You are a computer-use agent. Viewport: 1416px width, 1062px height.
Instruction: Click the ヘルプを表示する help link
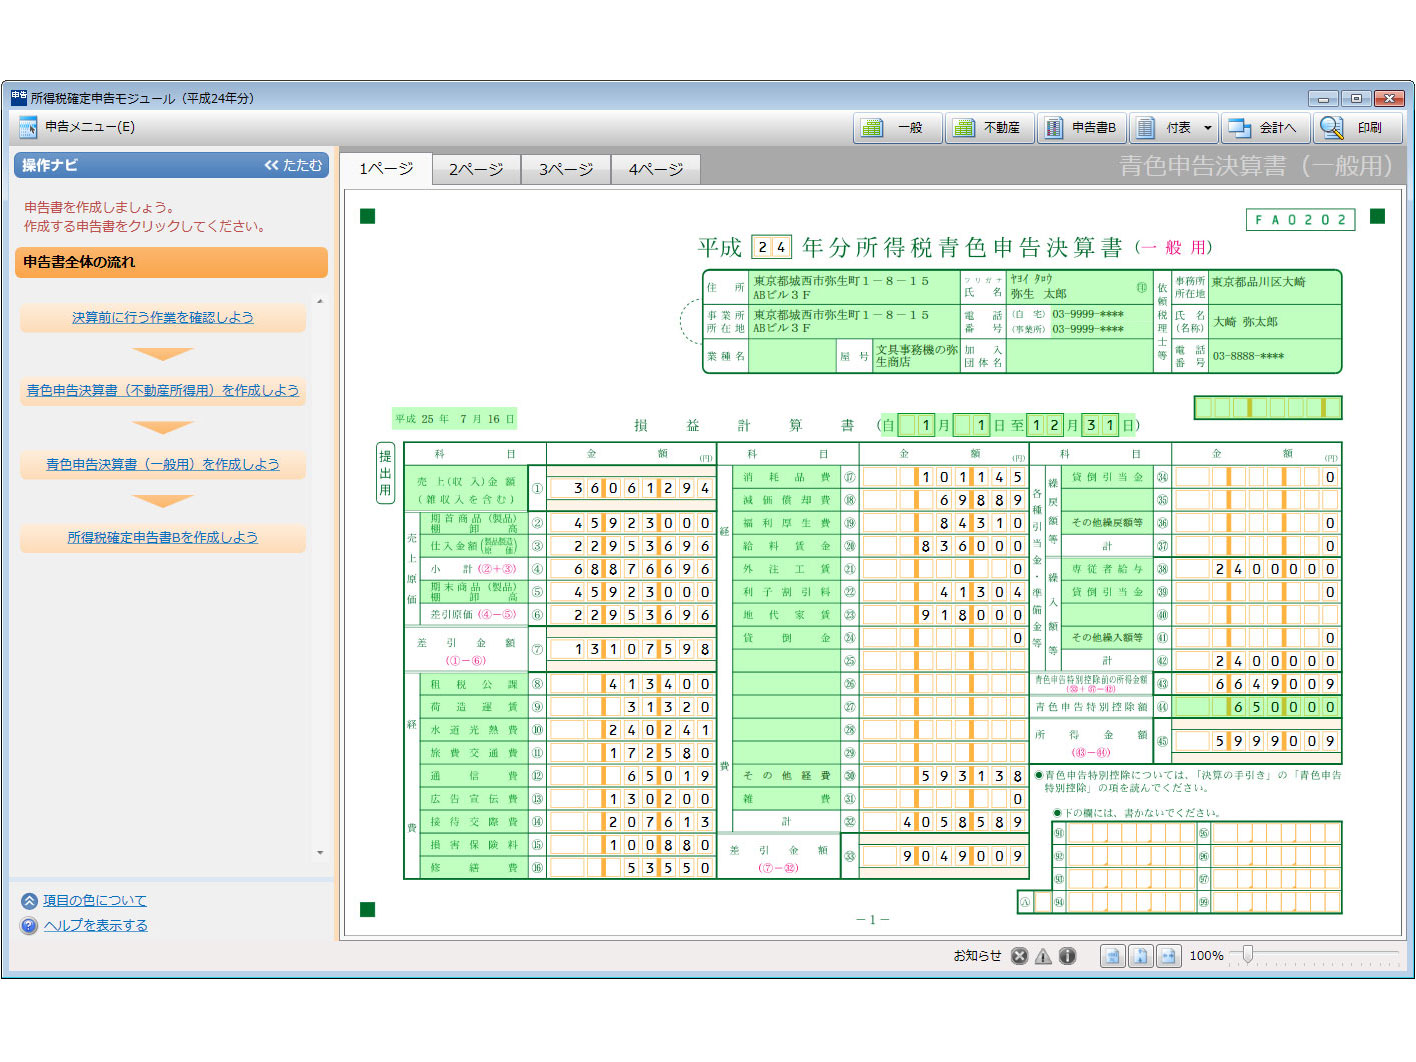95,925
